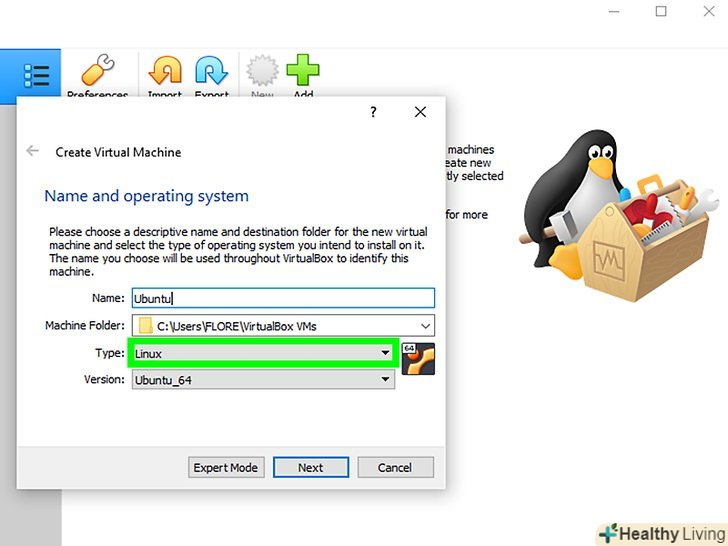Minimize the VirtualBox window
The width and height of the screenshot is (728, 546).
[614, 12]
